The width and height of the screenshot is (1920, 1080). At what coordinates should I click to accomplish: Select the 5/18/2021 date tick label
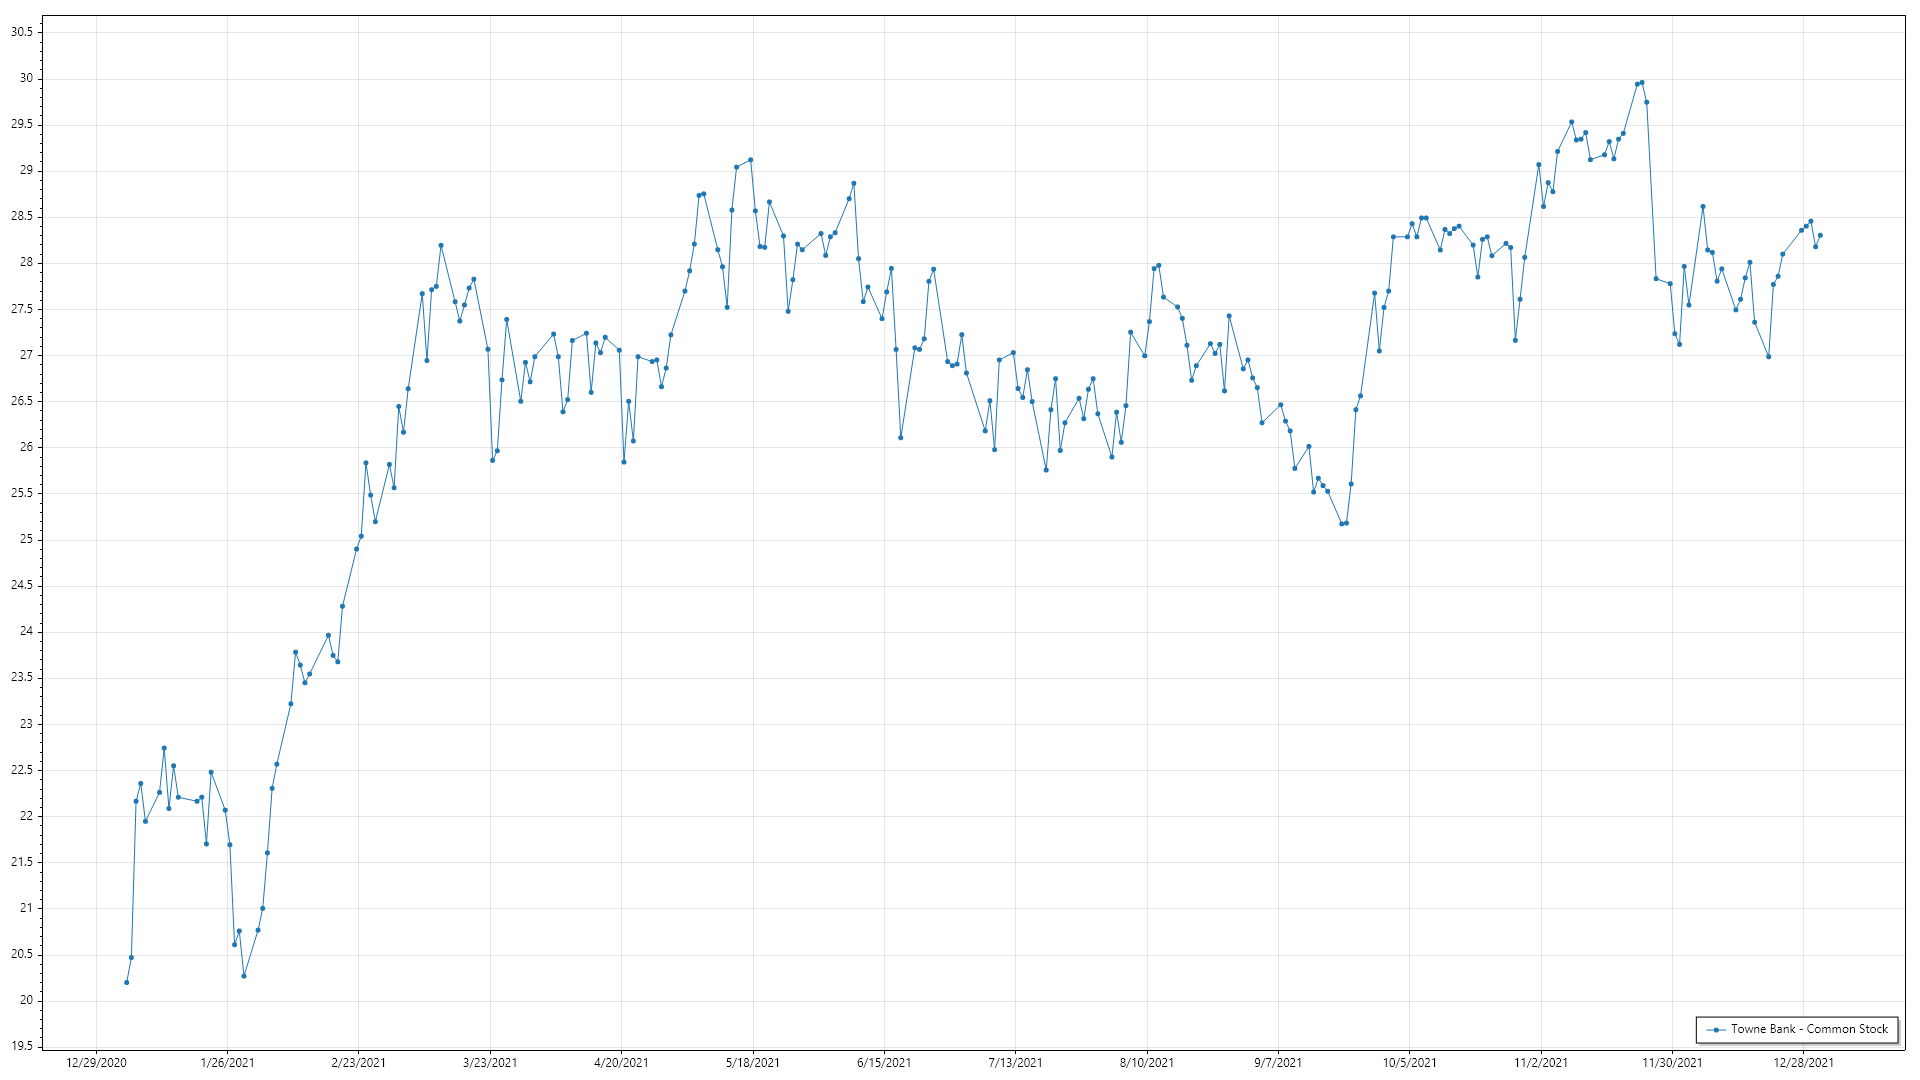753,1062
